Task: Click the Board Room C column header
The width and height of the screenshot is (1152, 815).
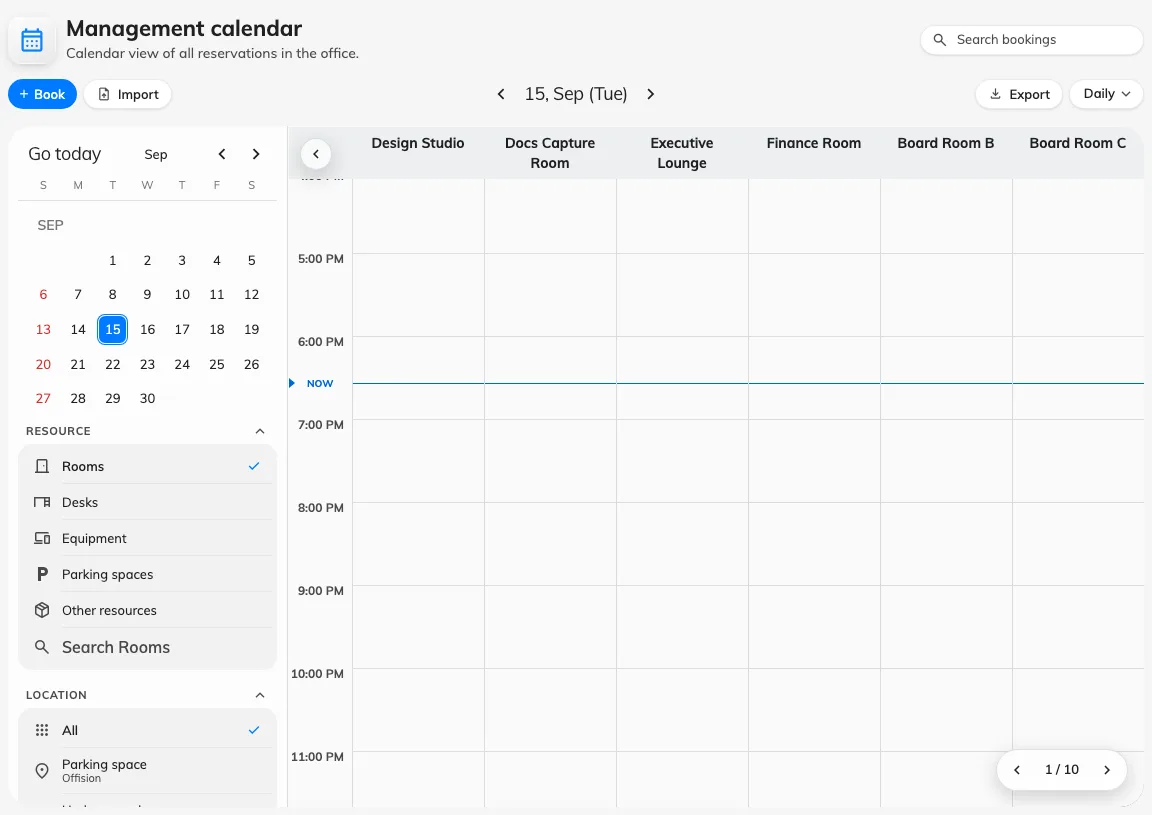Action: pyautogui.click(x=1078, y=143)
